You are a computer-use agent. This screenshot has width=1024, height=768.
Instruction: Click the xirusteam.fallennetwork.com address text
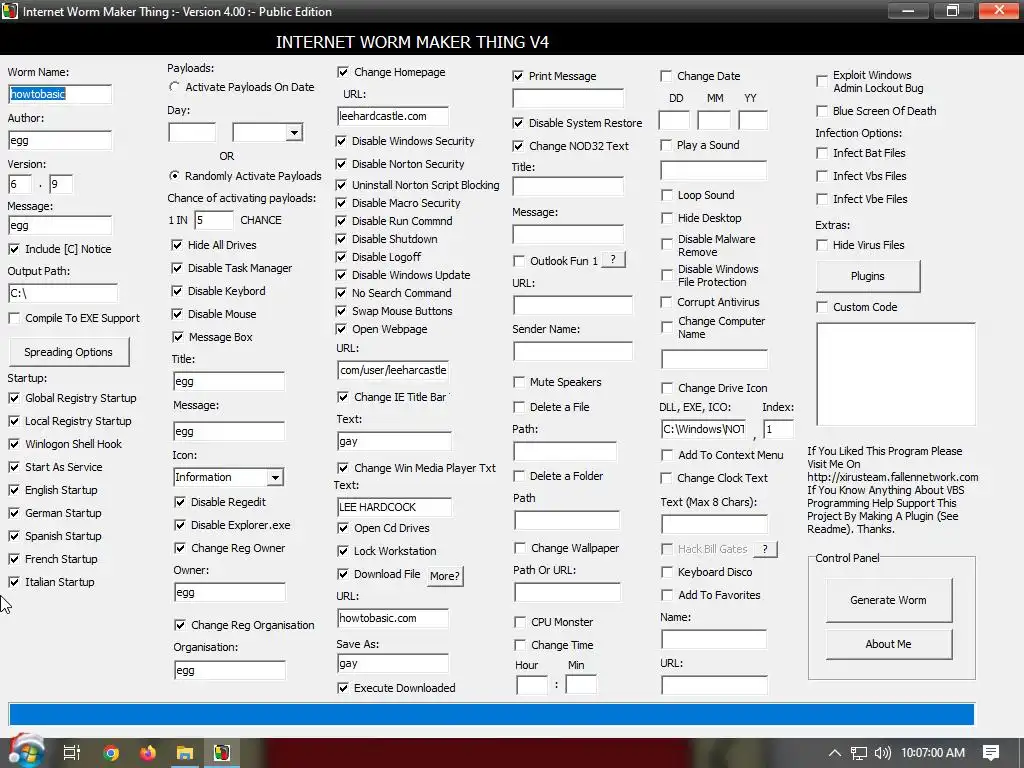point(893,477)
